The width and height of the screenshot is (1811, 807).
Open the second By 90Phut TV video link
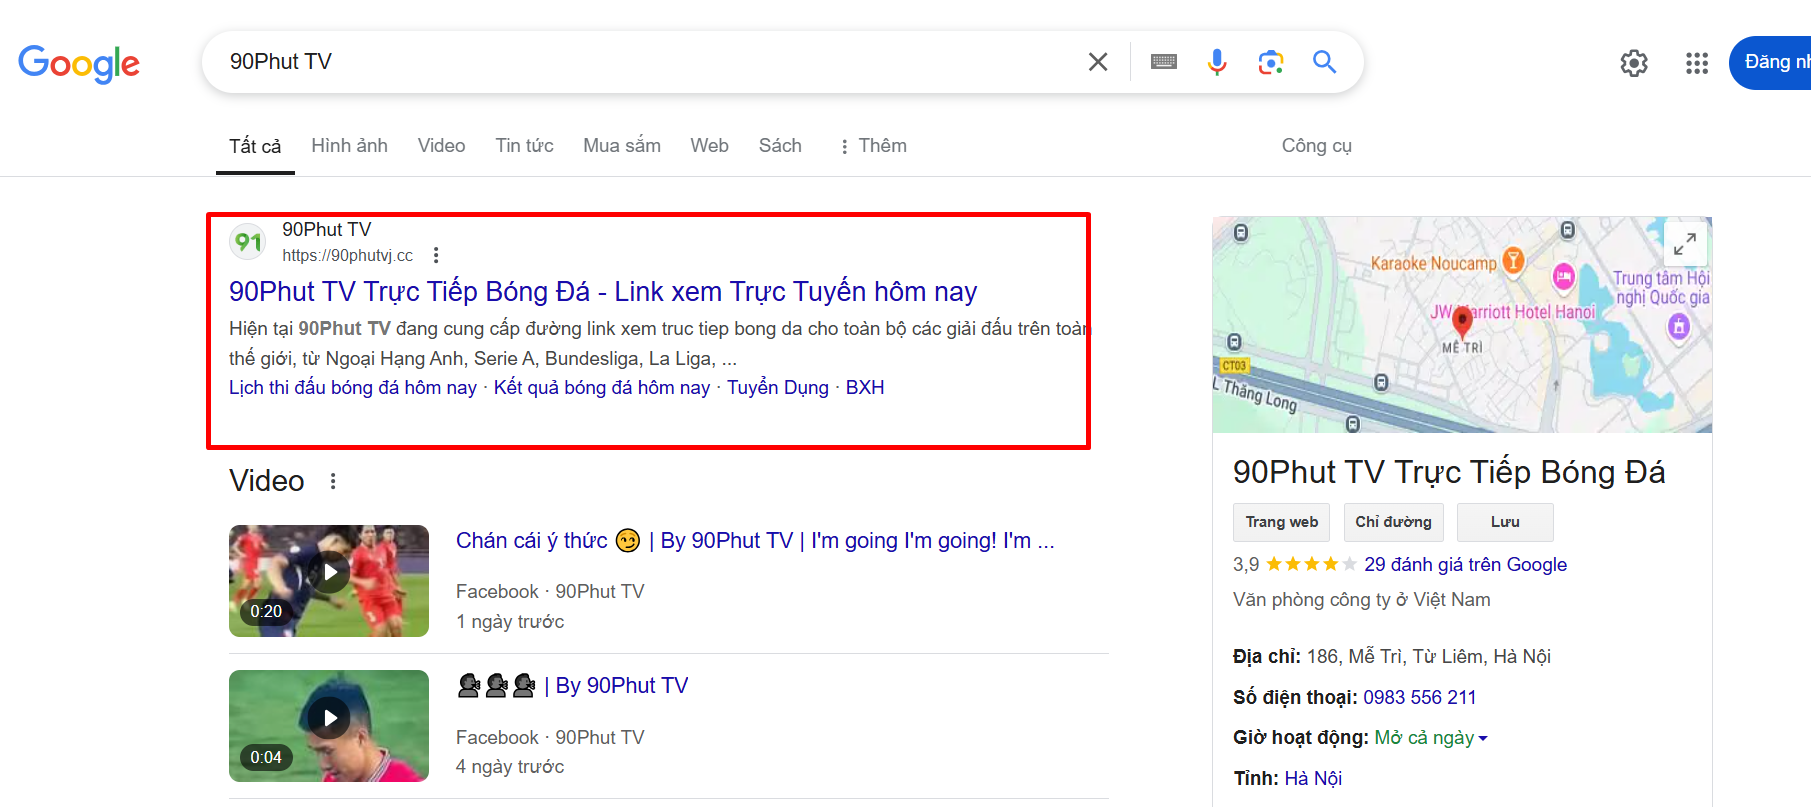click(x=572, y=686)
